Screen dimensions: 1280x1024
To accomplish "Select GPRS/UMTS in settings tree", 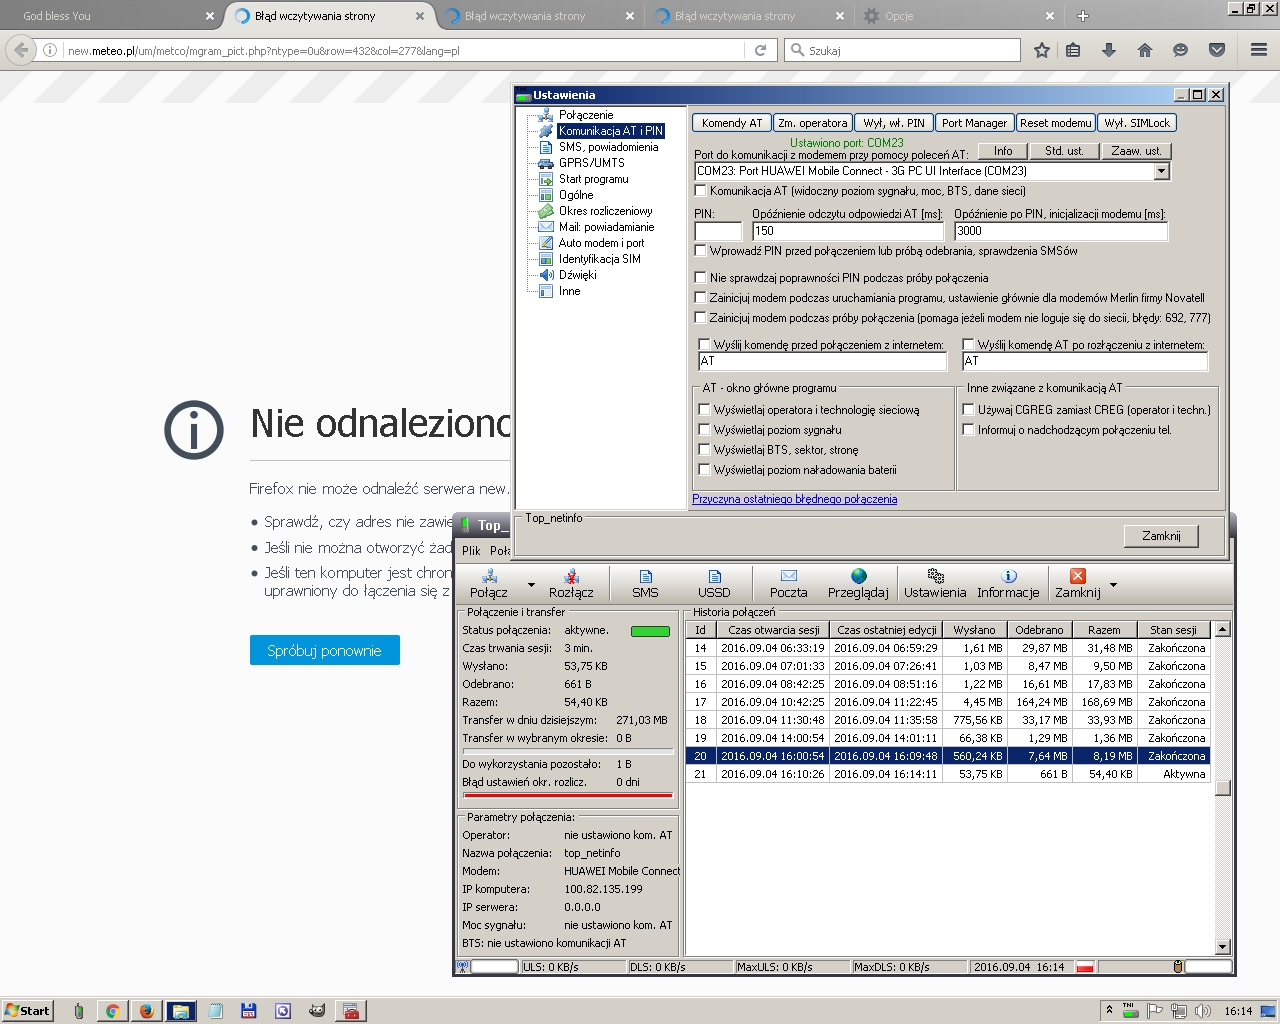I will point(591,163).
